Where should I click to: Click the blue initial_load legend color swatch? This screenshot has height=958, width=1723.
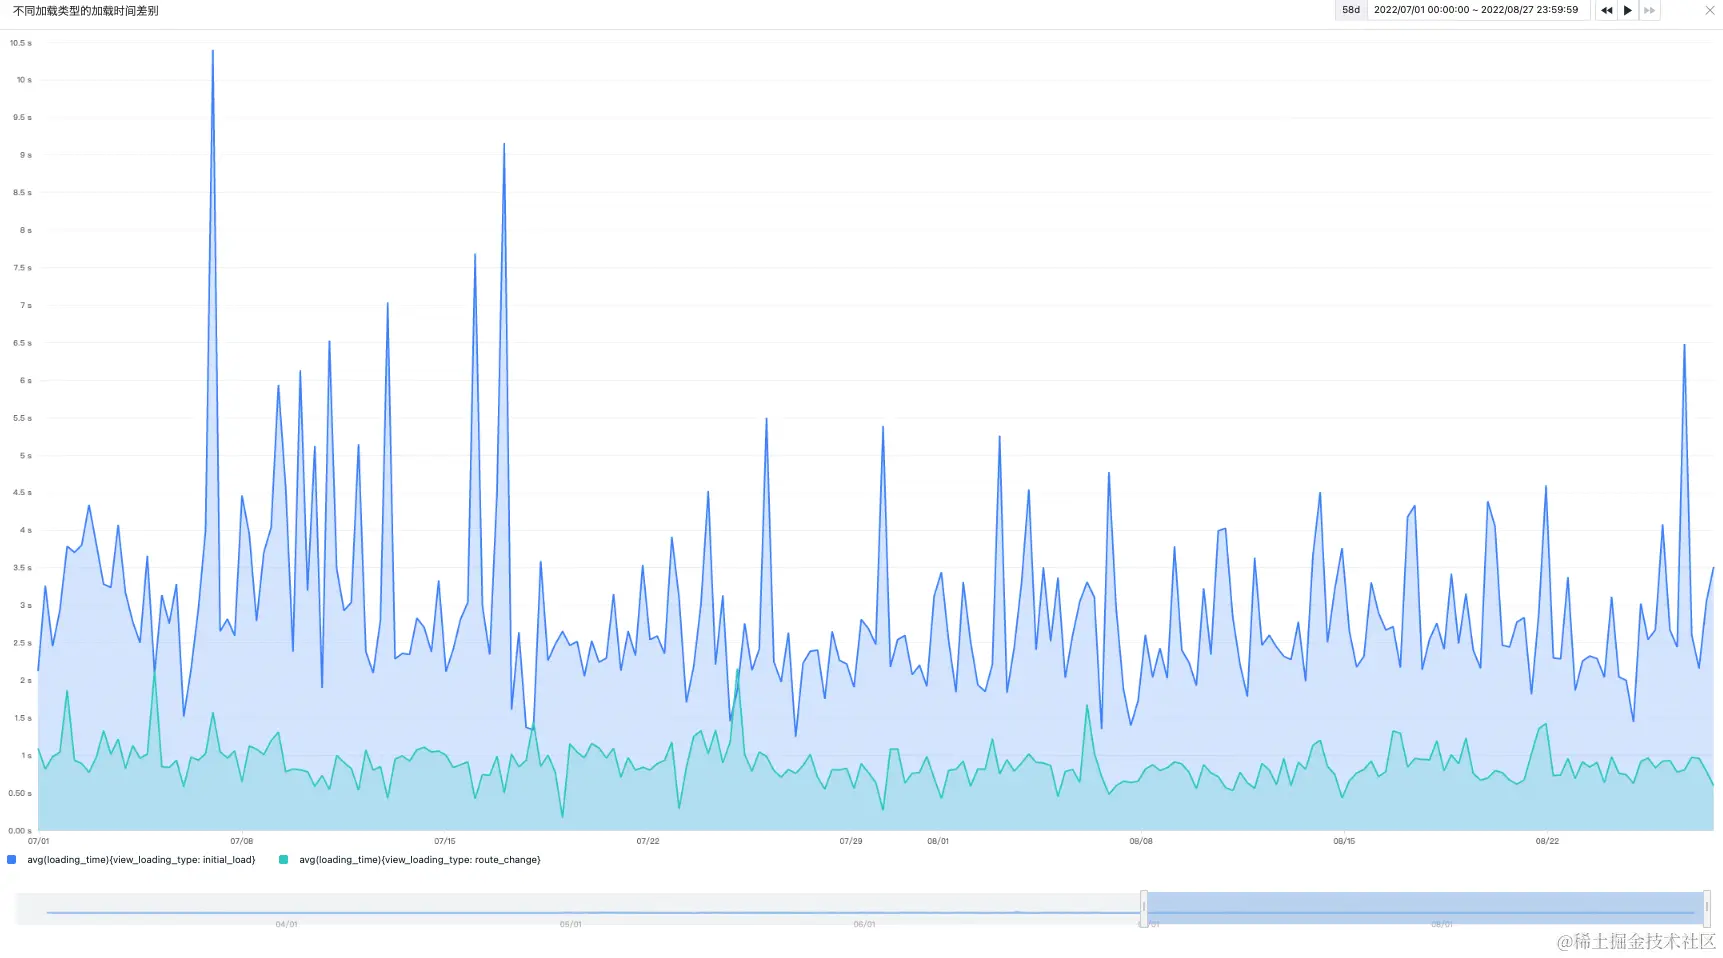12,860
